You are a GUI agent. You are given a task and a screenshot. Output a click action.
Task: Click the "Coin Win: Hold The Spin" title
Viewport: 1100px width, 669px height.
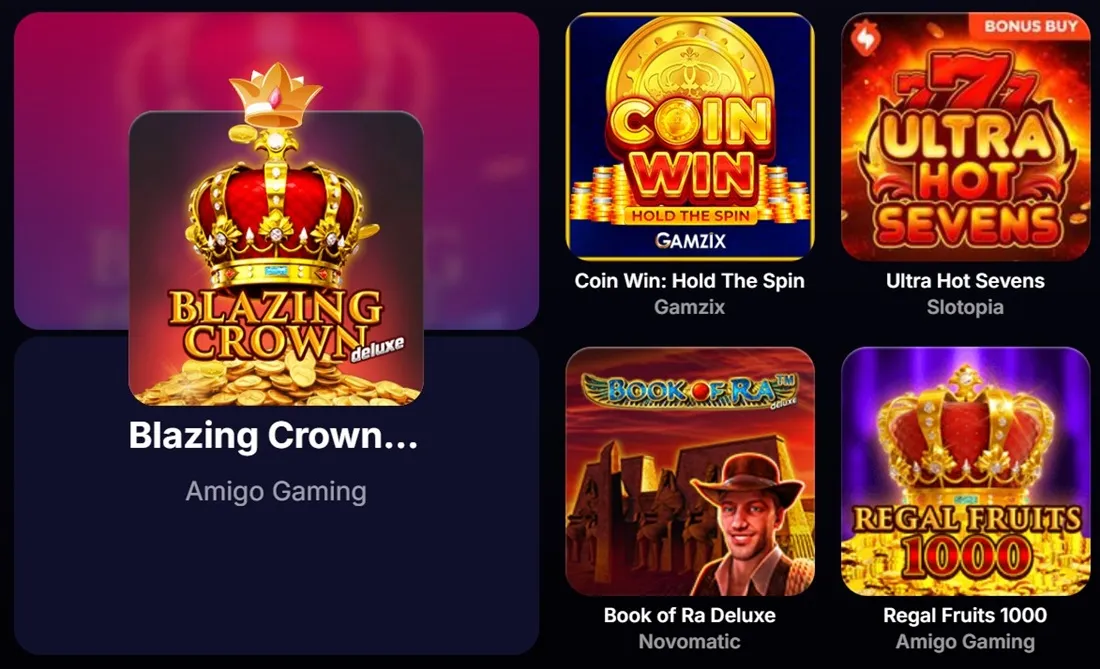tap(690, 281)
